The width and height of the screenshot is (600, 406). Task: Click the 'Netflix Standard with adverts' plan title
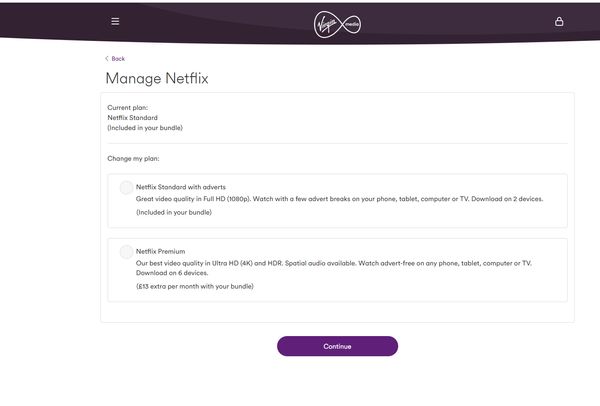[x=181, y=187]
